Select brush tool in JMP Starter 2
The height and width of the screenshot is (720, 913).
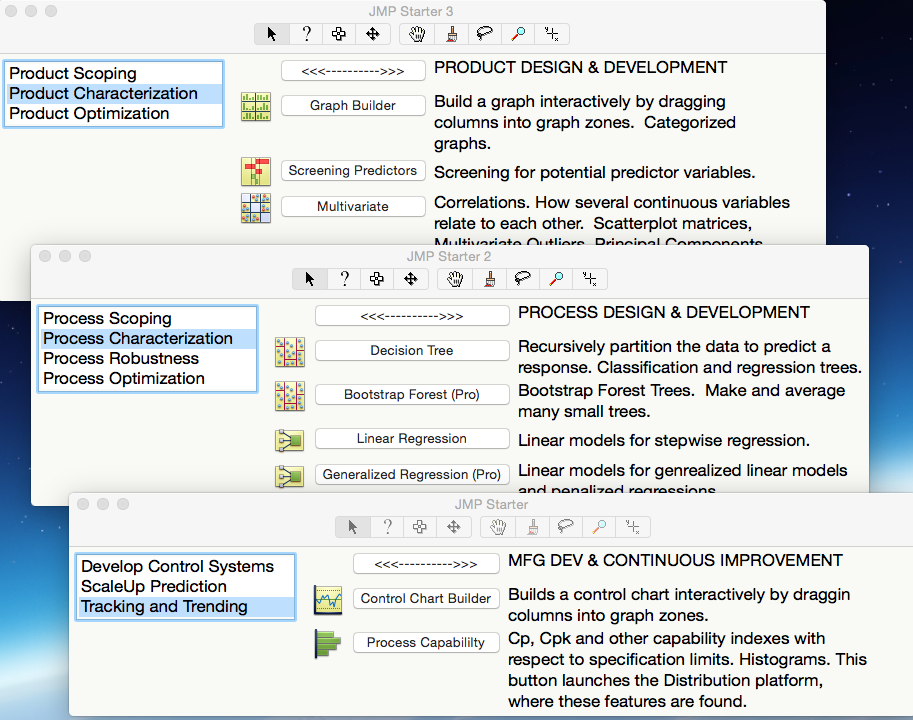[490, 279]
